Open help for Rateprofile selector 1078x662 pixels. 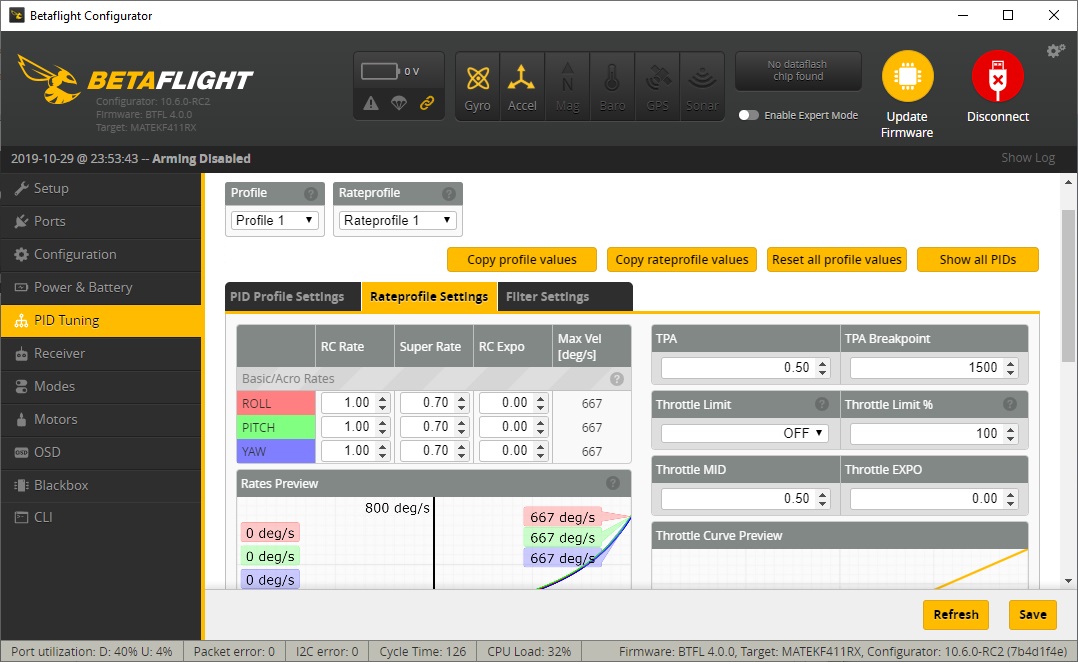(449, 194)
